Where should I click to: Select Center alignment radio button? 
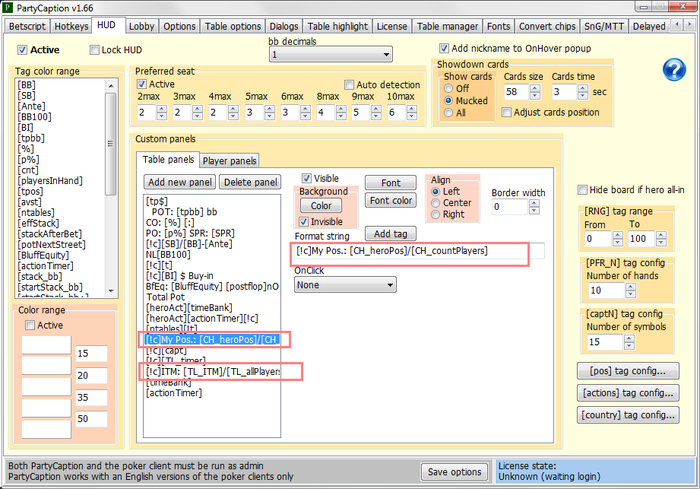[x=433, y=202]
